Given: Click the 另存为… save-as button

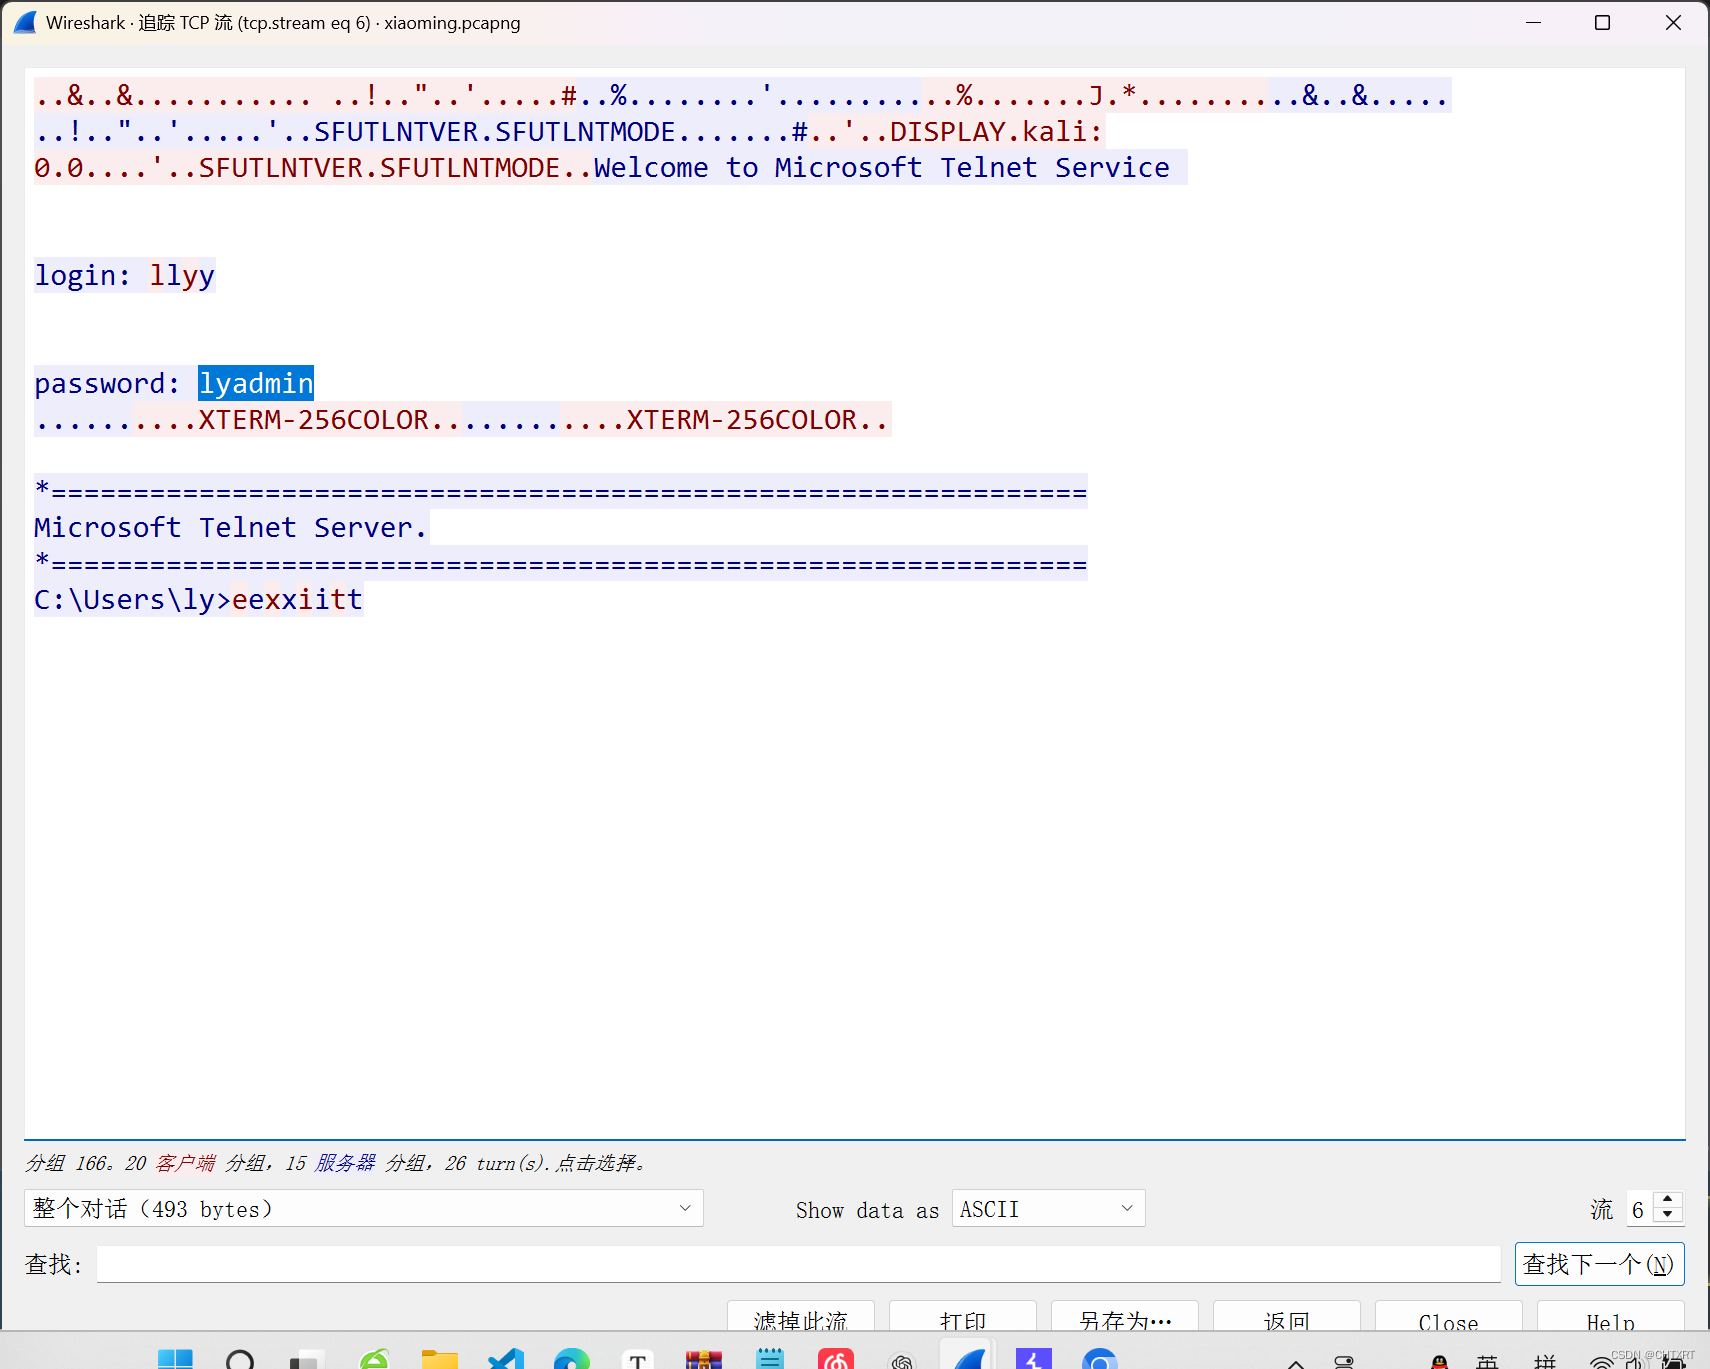Looking at the screenshot, I should [1124, 1318].
